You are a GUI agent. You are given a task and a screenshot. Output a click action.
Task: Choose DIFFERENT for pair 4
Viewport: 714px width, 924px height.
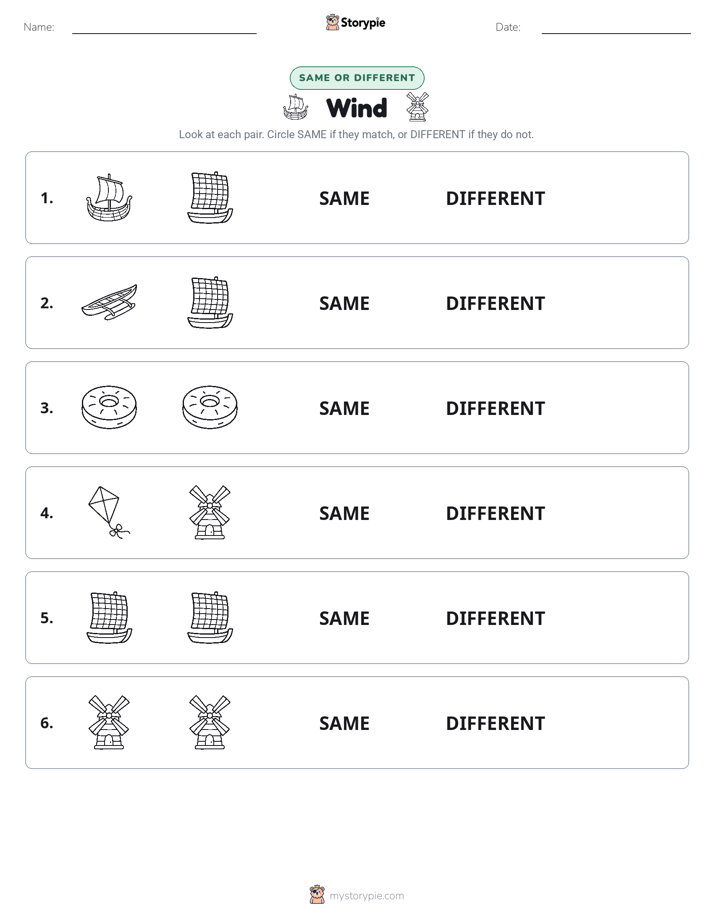[x=495, y=513]
